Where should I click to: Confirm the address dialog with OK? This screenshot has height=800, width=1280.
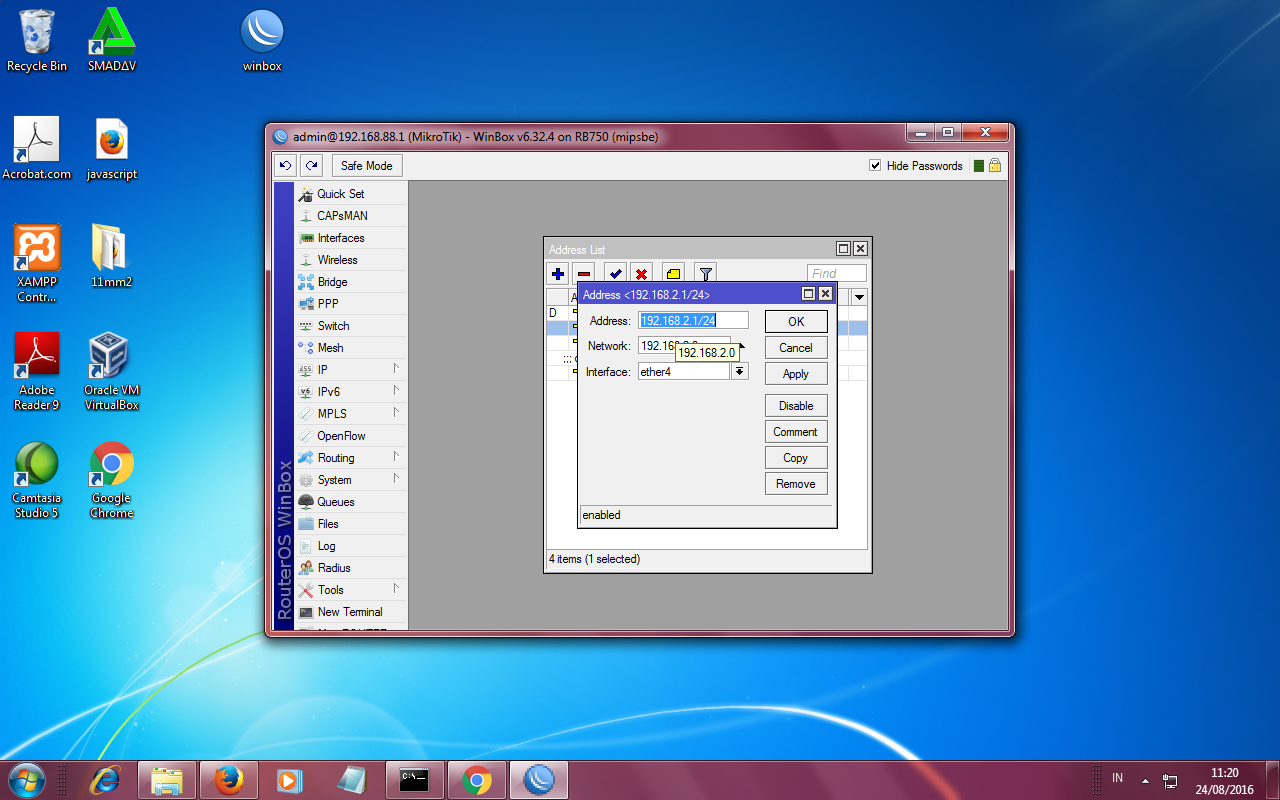pyautogui.click(x=796, y=322)
